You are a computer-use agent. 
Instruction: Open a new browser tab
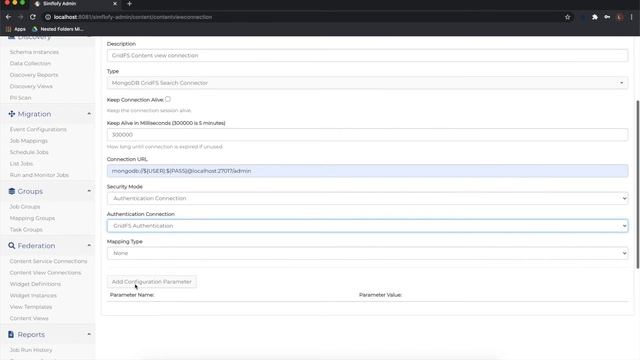click(129, 4)
